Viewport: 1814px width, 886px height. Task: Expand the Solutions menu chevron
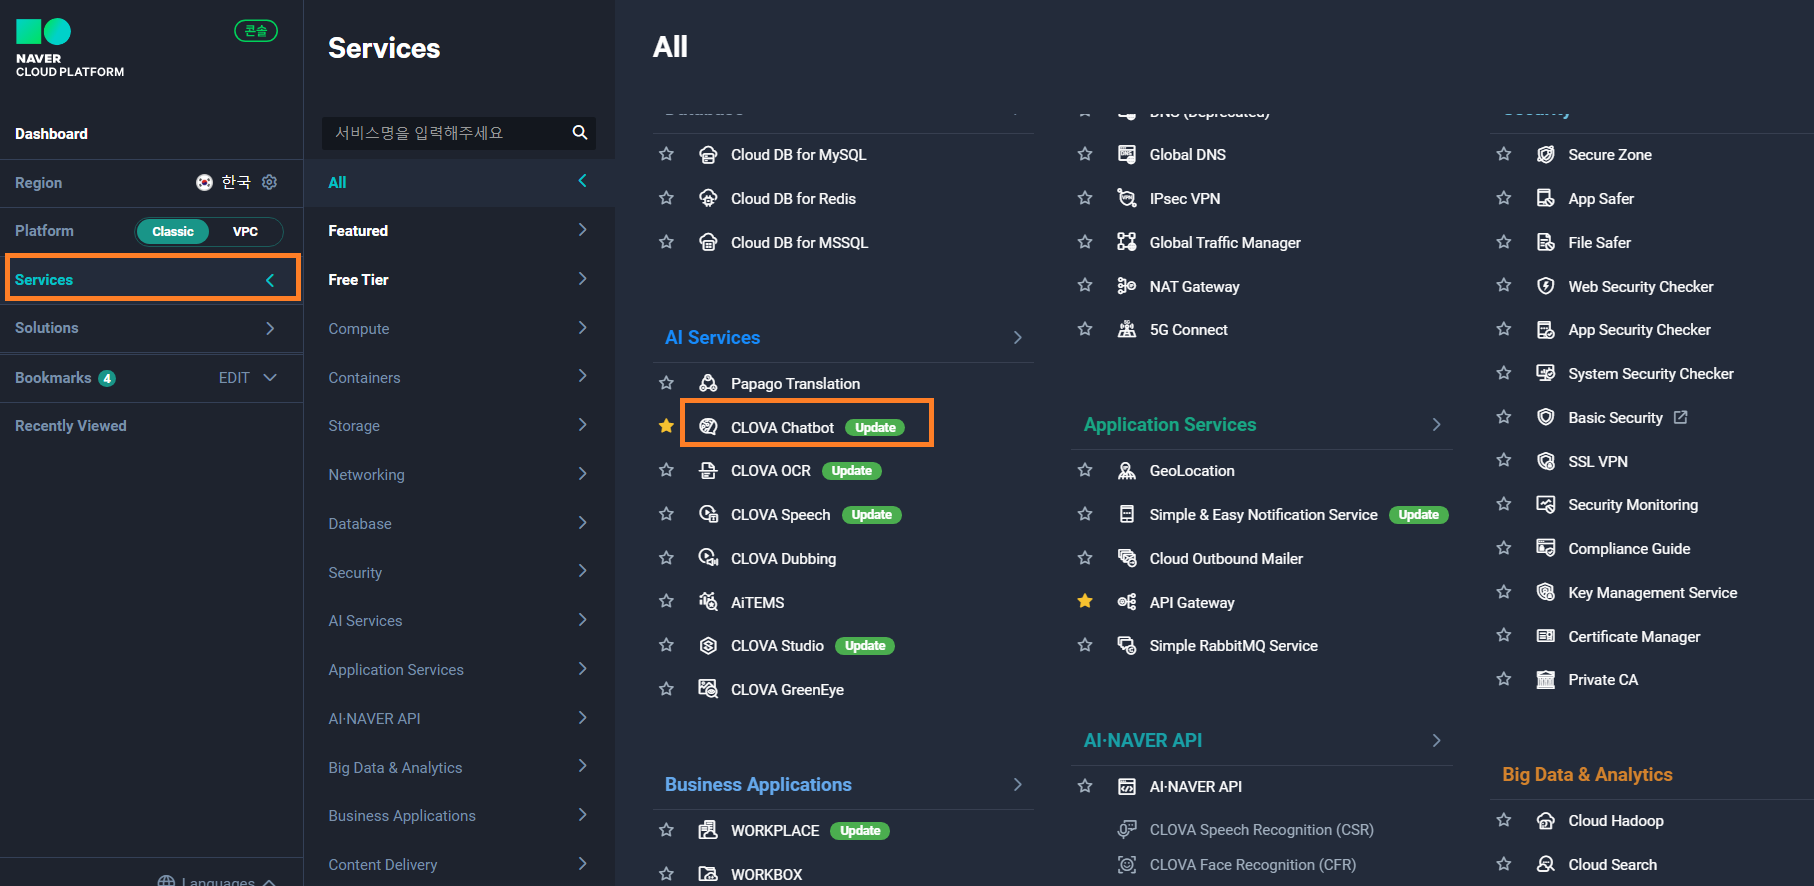pyautogui.click(x=270, y=328)
